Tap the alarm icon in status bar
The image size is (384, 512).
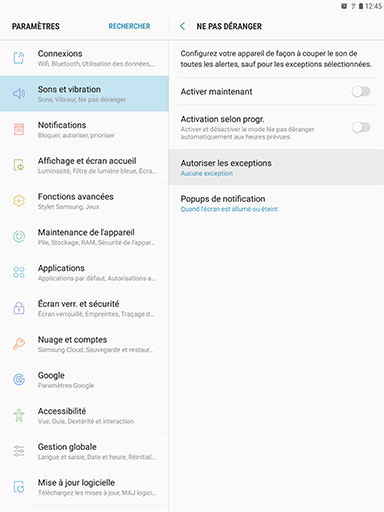[344, 6]
